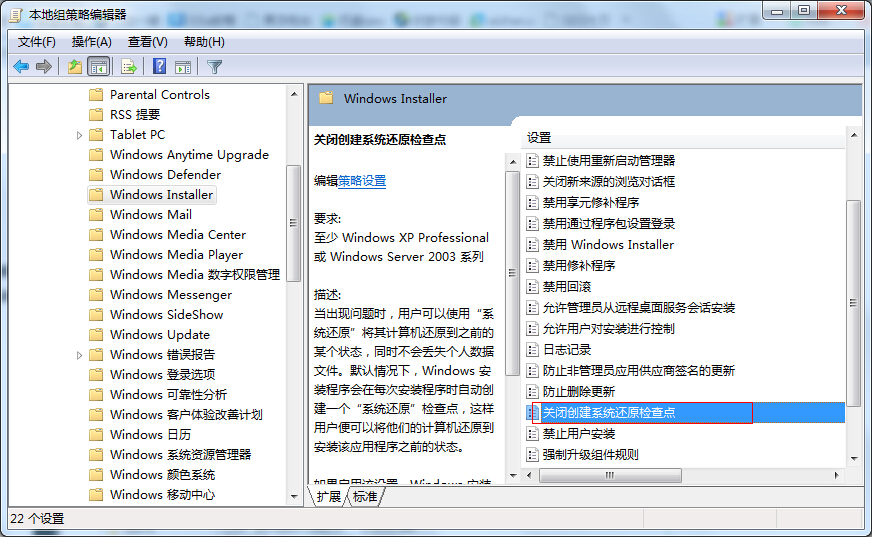Open the 帮助(H) menu
872x537 pixels.
[x=204, y=42]
